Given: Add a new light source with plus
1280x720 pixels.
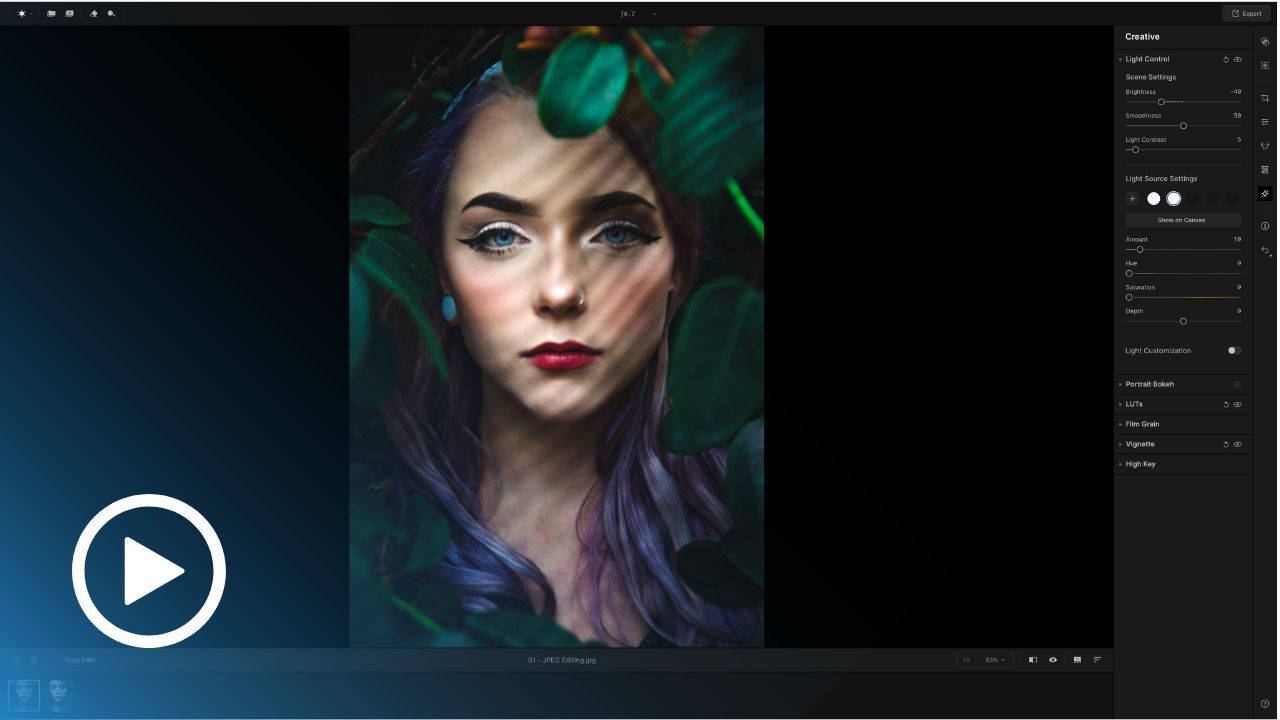Looking at the screenshot, I should click(1132, 199).
